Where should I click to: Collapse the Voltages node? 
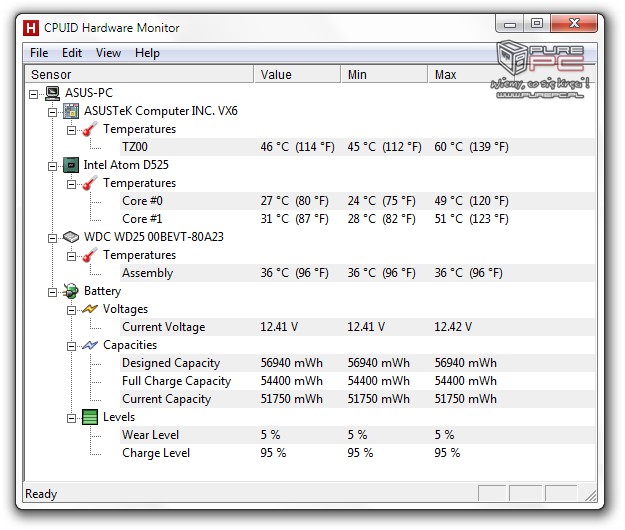pyautogui.click(x=71, y=310)
